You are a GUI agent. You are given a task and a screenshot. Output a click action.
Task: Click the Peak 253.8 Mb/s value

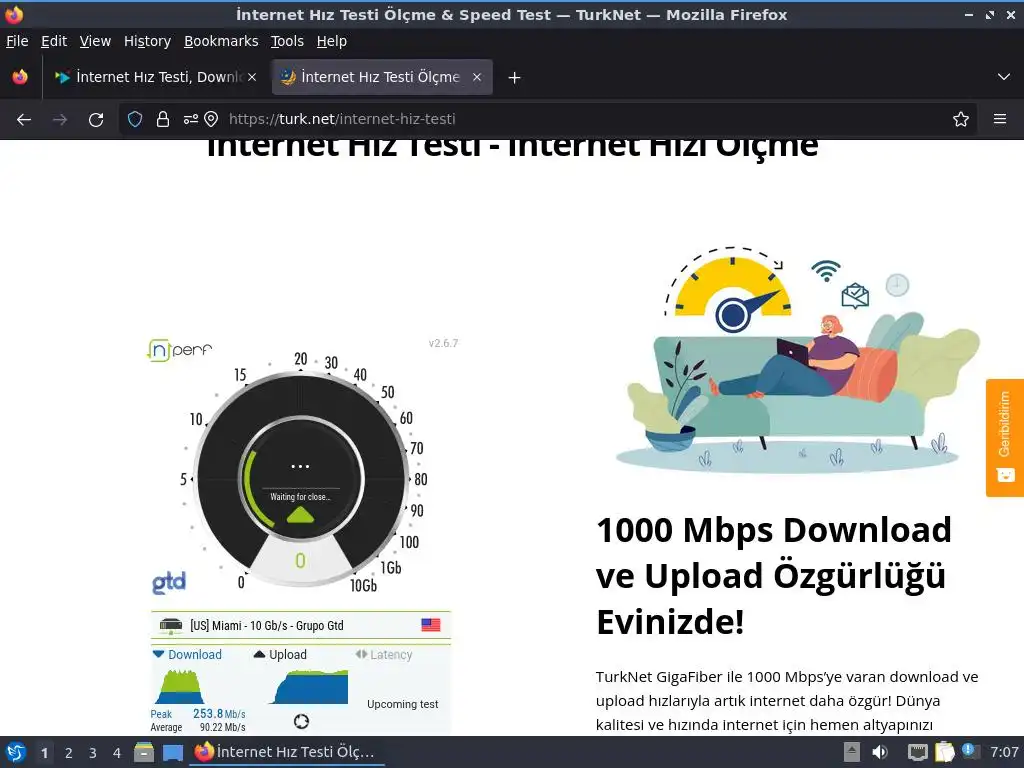tap(219, 714)
